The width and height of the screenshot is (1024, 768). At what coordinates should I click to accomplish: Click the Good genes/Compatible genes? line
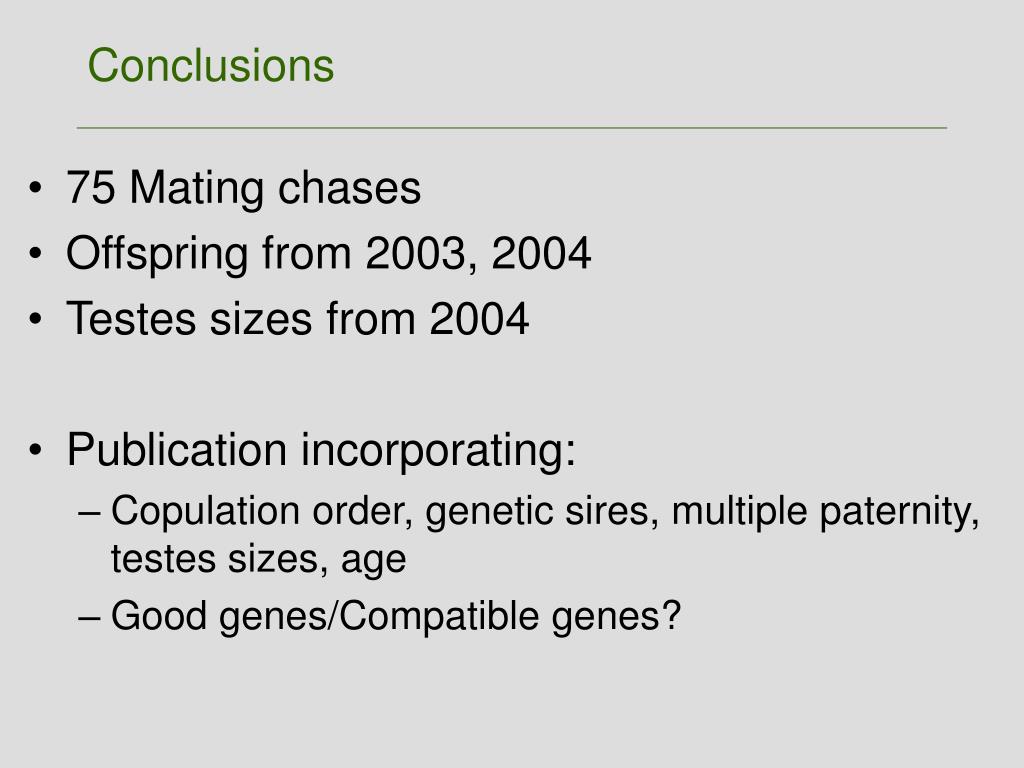click(x=396, y=616)
